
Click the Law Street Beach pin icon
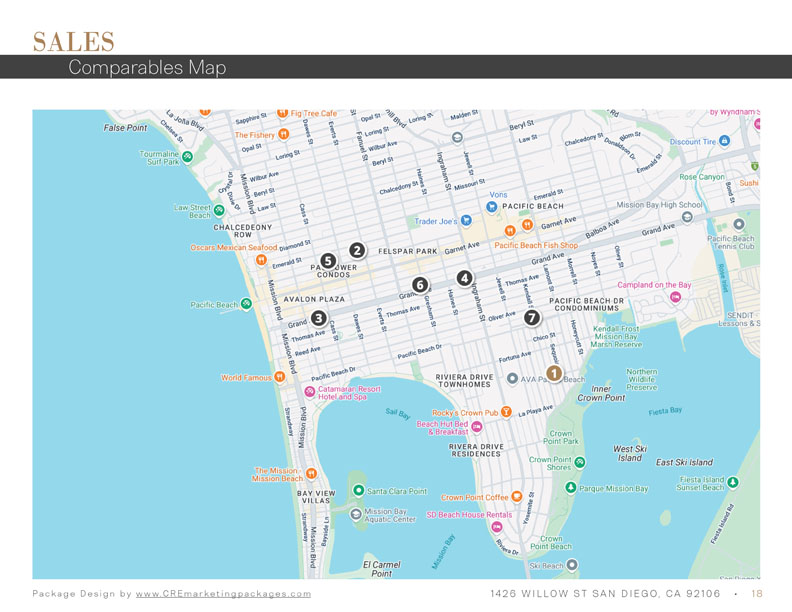[219, 210]
